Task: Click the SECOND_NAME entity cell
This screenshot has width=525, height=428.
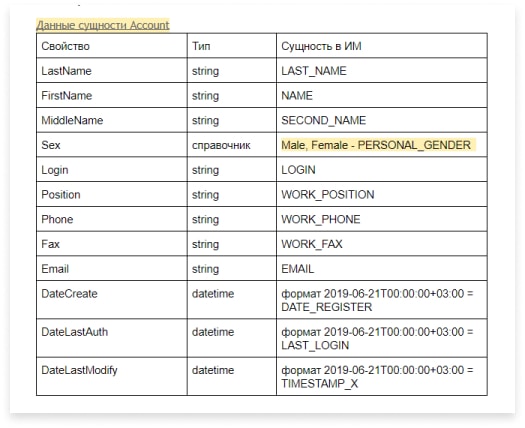Action: [x=382, y=120]
